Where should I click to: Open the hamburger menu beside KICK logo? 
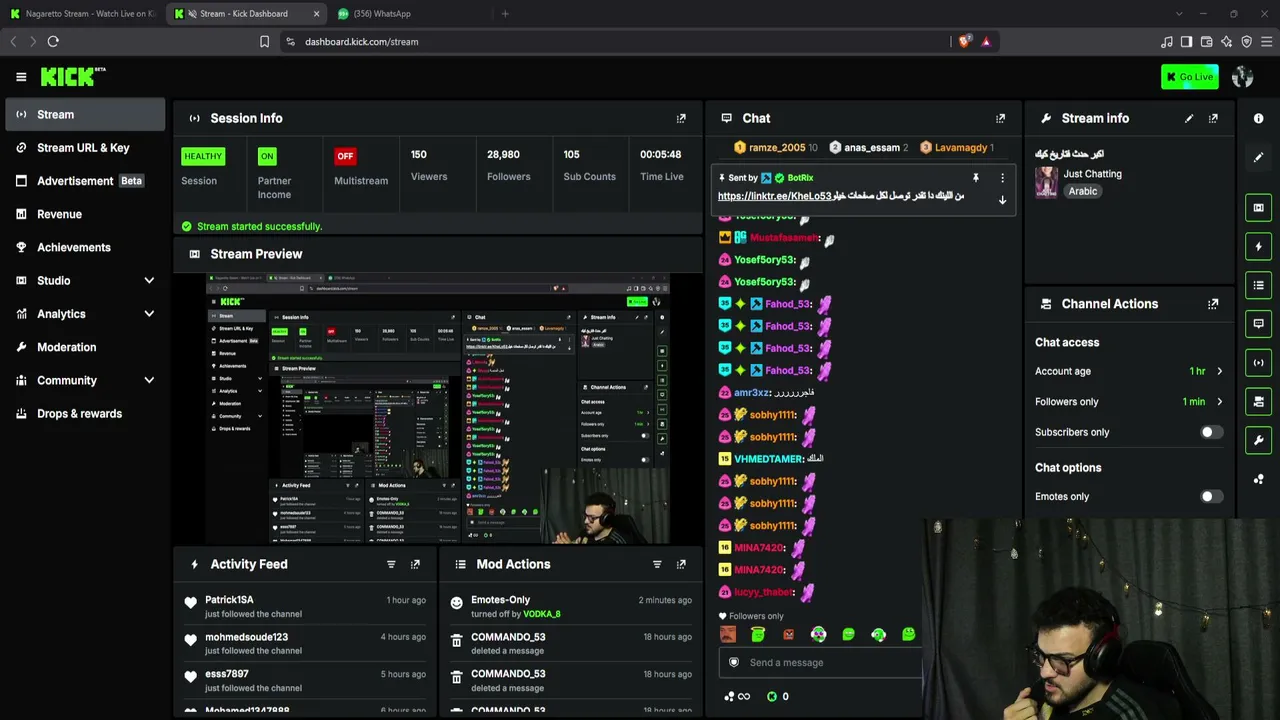pos(21,77)
